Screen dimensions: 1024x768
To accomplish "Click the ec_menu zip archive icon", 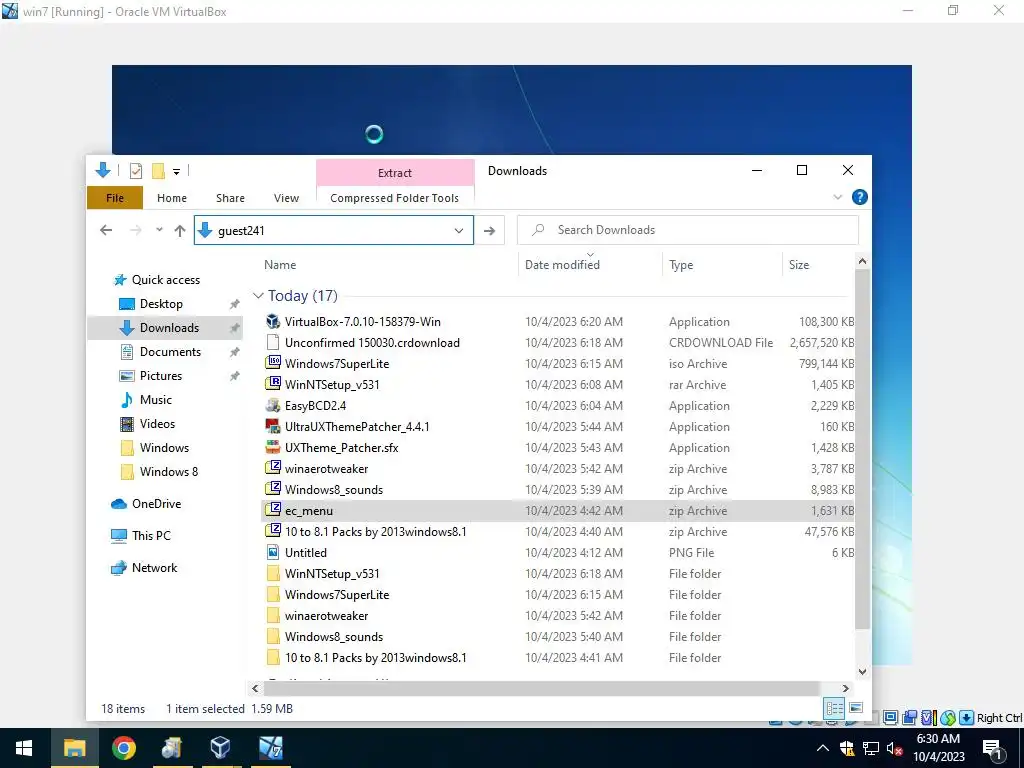I will coord(273,510).
